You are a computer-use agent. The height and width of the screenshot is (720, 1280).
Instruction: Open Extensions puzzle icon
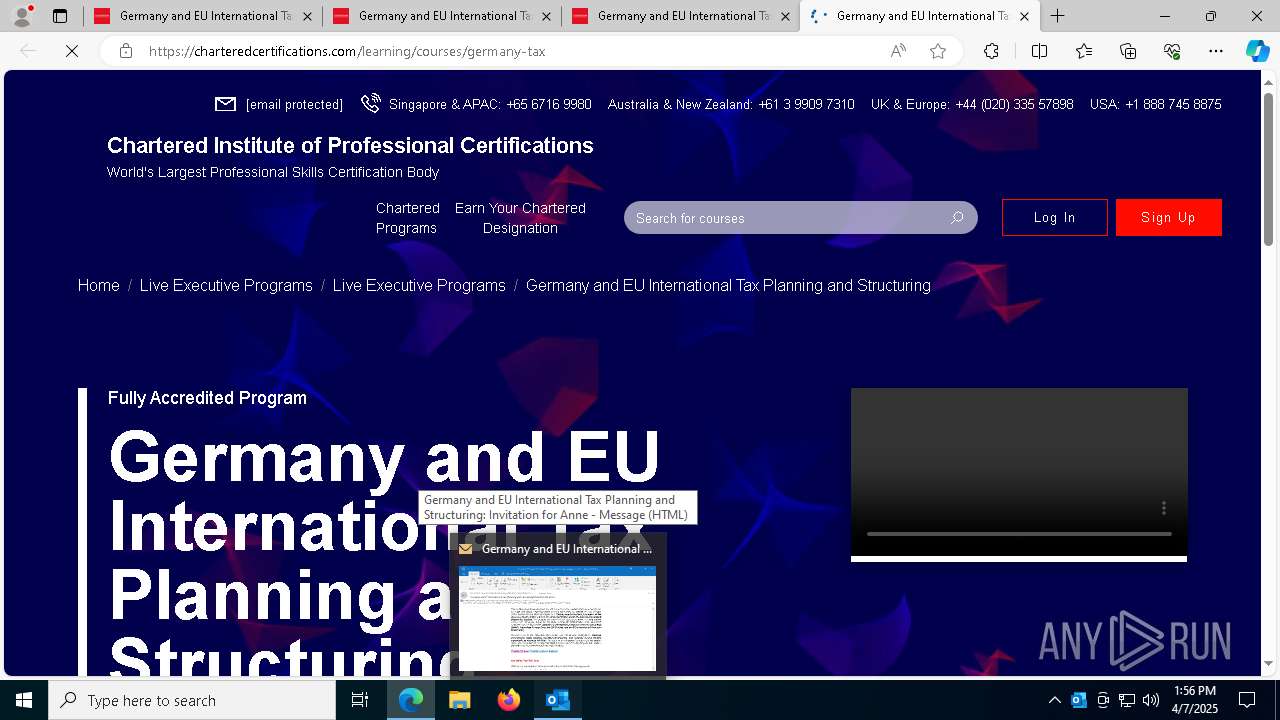click(x=991, y=51)
